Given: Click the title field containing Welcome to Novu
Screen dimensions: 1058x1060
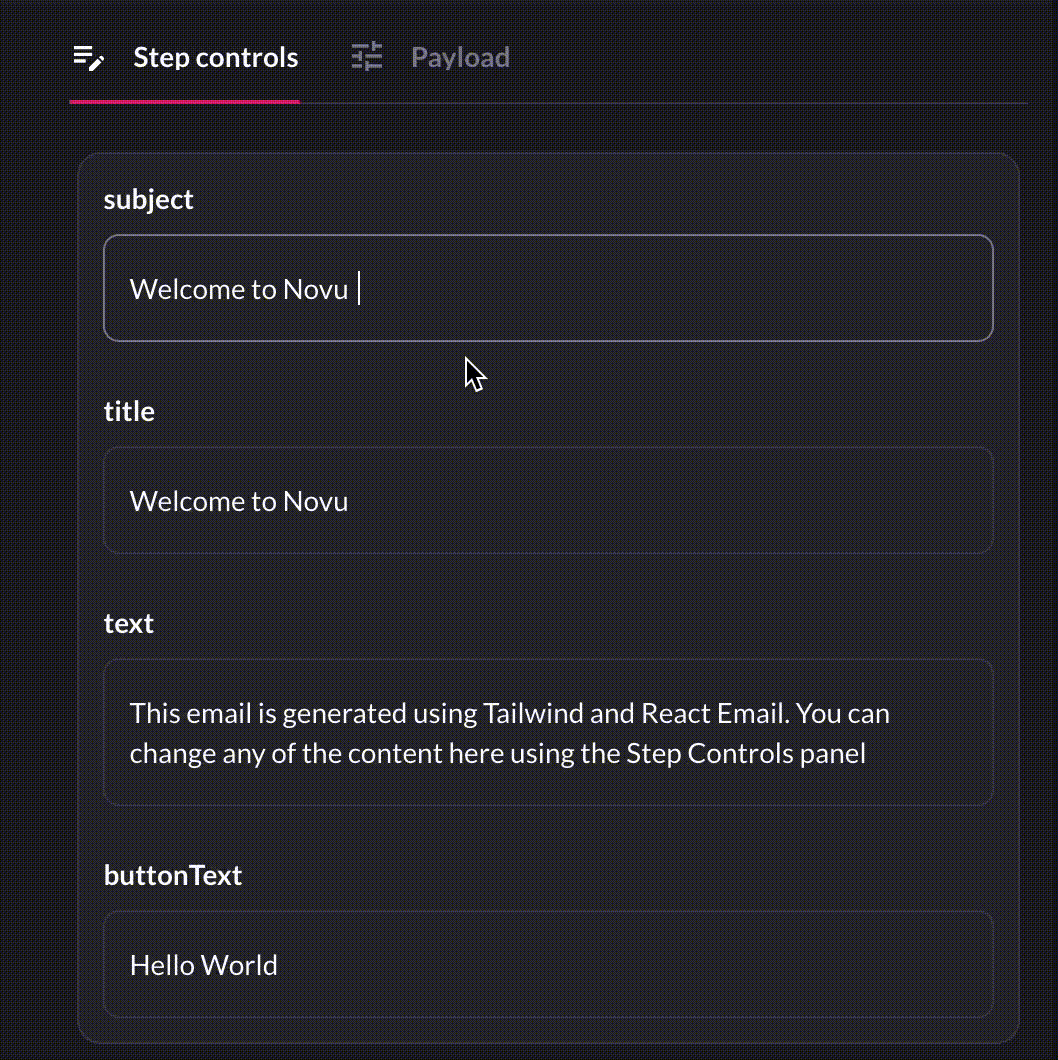Looking at the screenshot, I should (548, 500).
